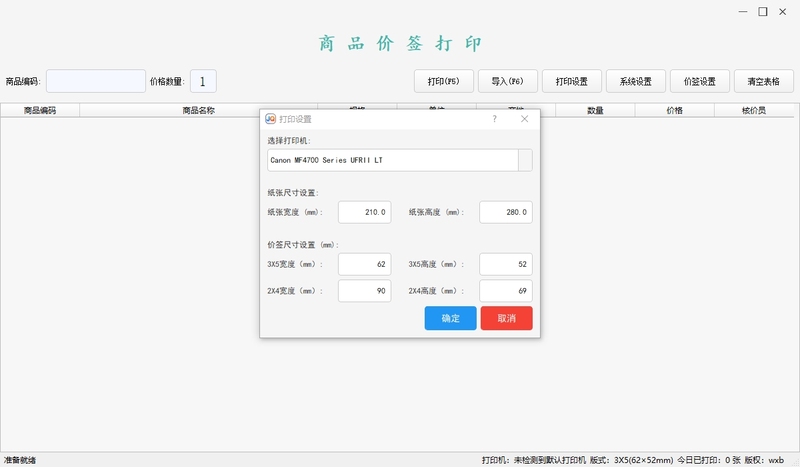
Task: Click the 商品价签打印 title text
Action: (x=400, y=44)
